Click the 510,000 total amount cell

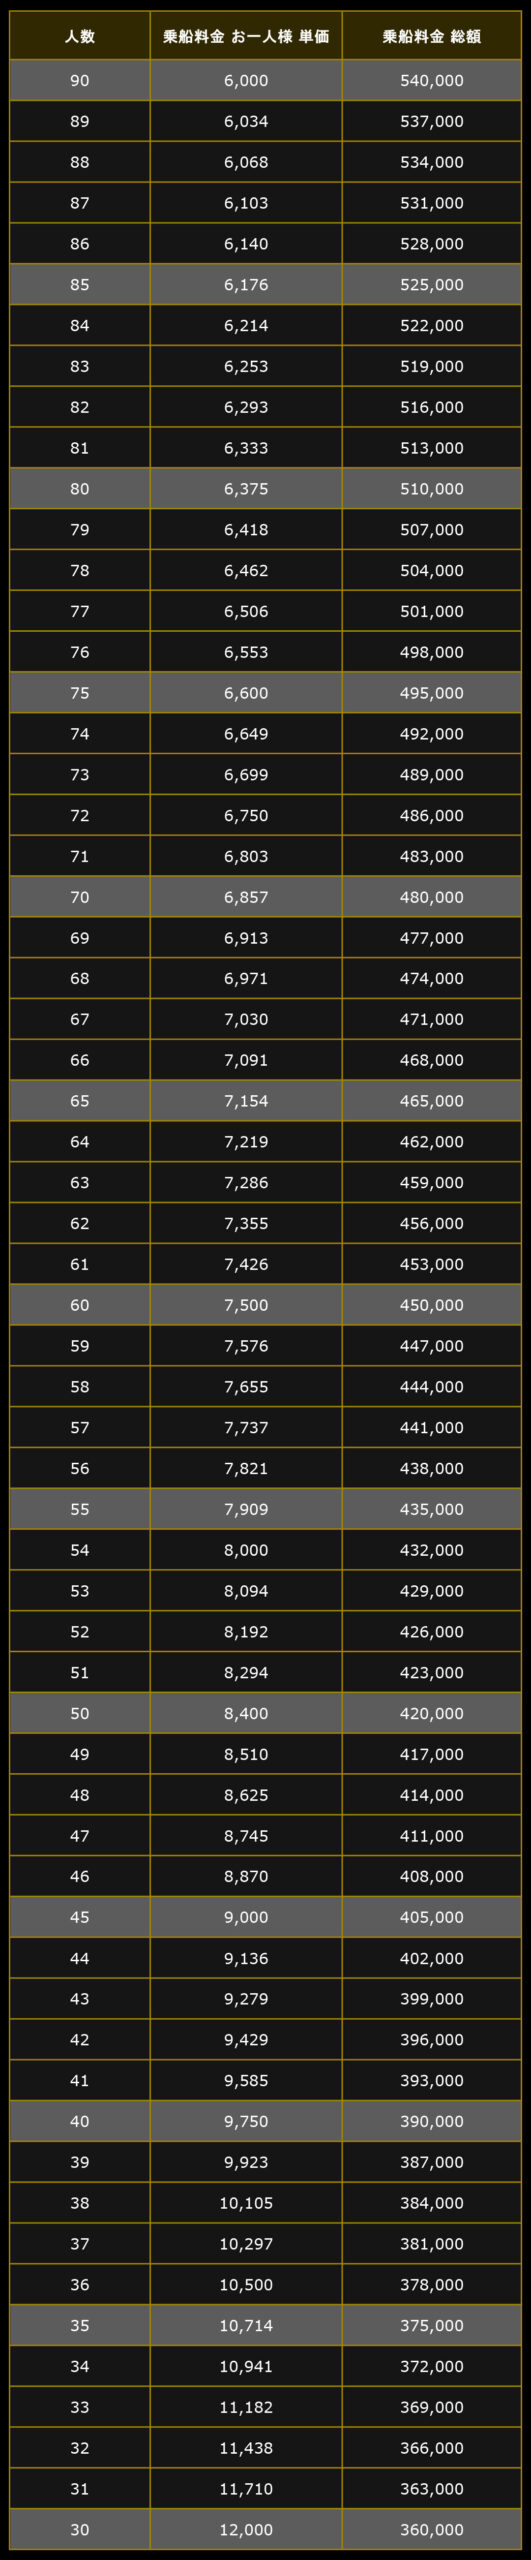pyautogui.click(x=432, y=489)
